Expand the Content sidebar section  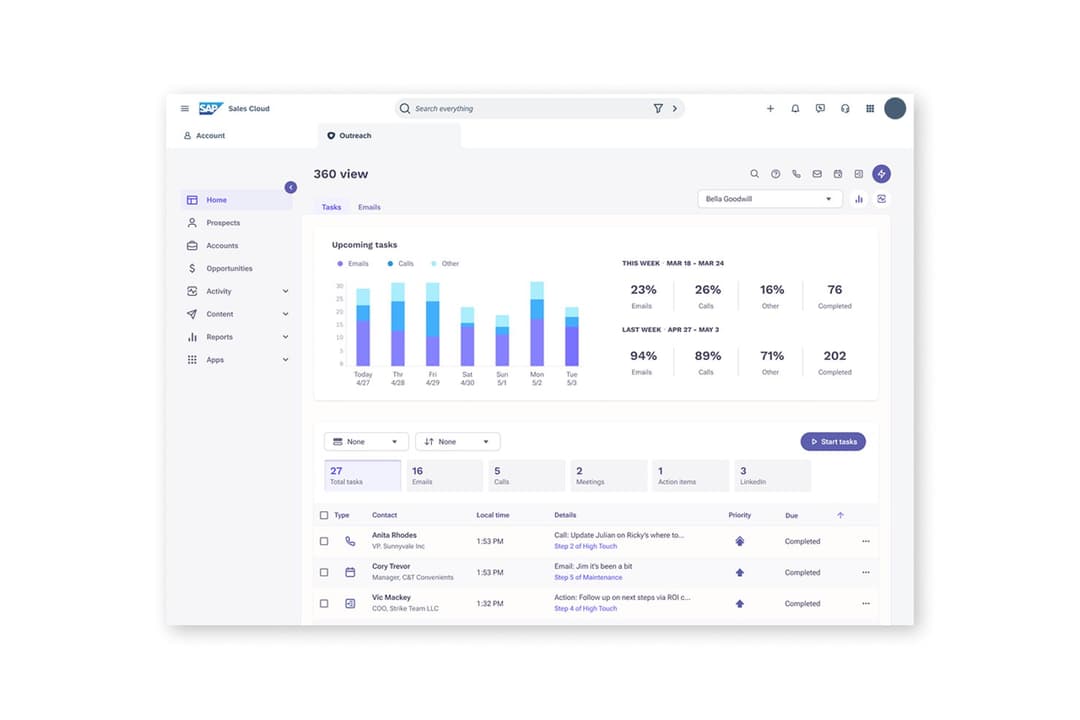(285, 313)
